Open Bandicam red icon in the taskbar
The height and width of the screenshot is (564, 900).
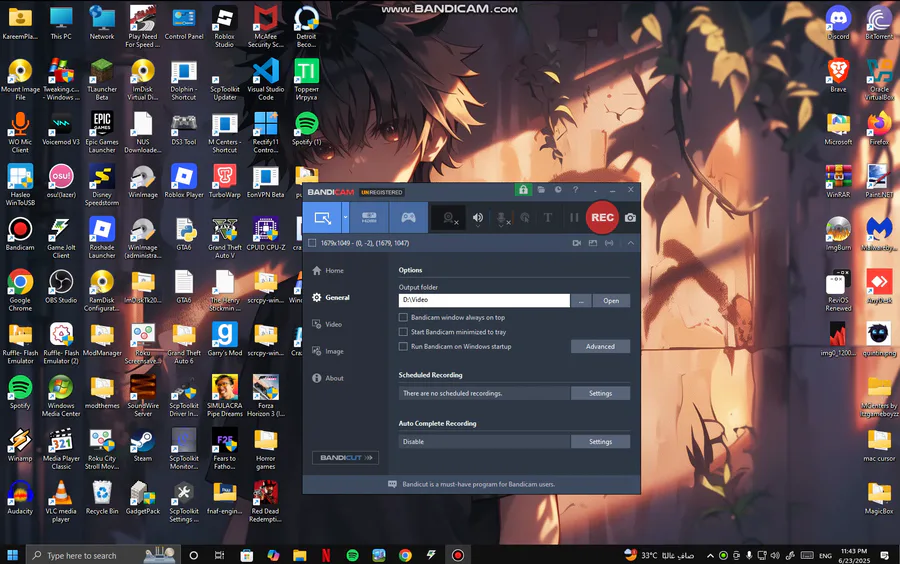click(x=457, y=555)
